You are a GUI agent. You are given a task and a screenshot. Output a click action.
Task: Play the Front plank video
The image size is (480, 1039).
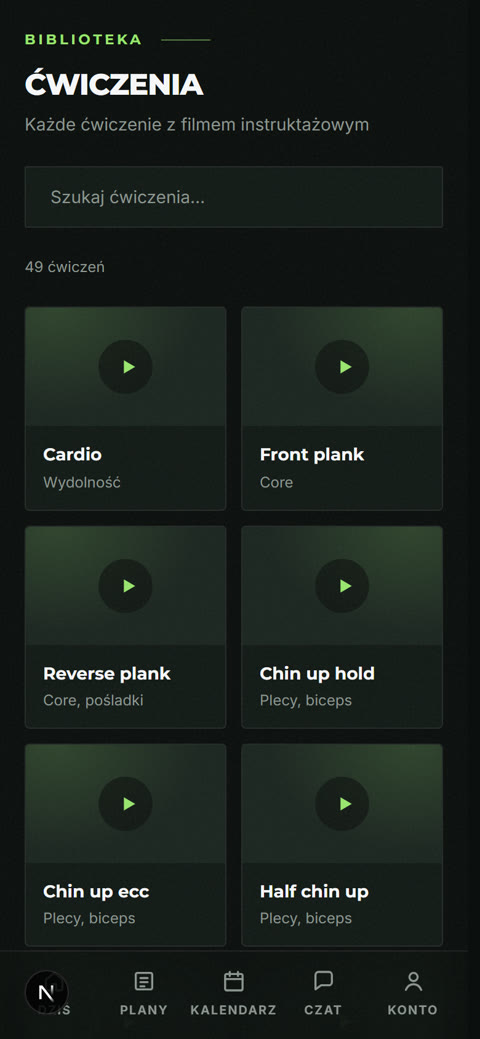click(x=342, y=366)
